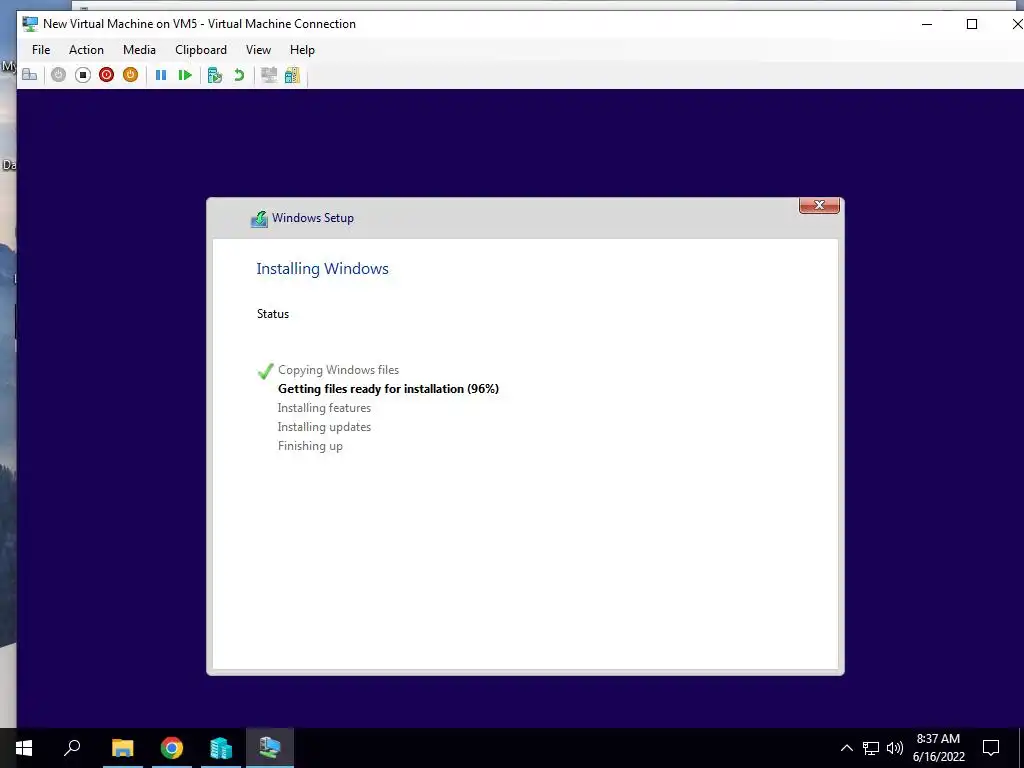
Task: Open the notification center icon
Action: 991,748
